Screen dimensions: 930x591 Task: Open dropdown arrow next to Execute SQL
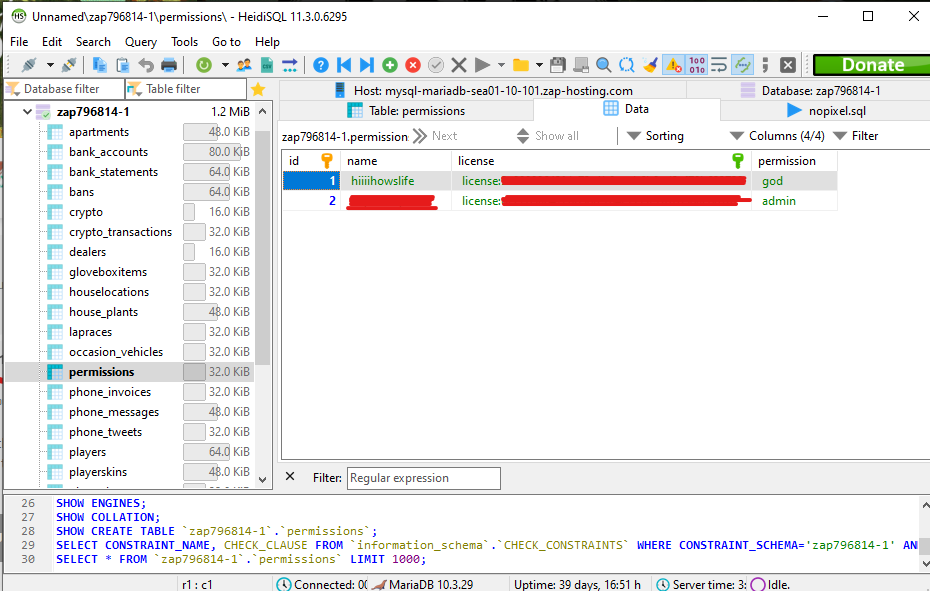click(x=501, y=65)
